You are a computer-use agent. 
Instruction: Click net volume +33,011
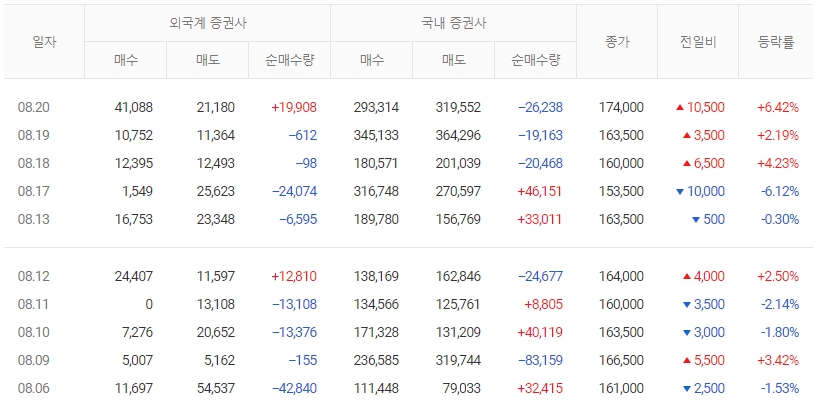coord(540,219)
